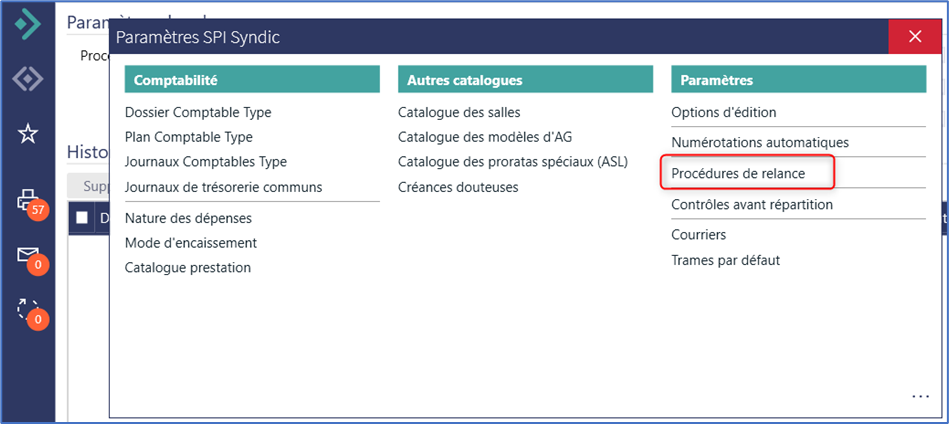Open Catalogue des salles
Image resolution: width=949 pixels, height=424 pixels.
pyautogui.click(x=459, y=113)
